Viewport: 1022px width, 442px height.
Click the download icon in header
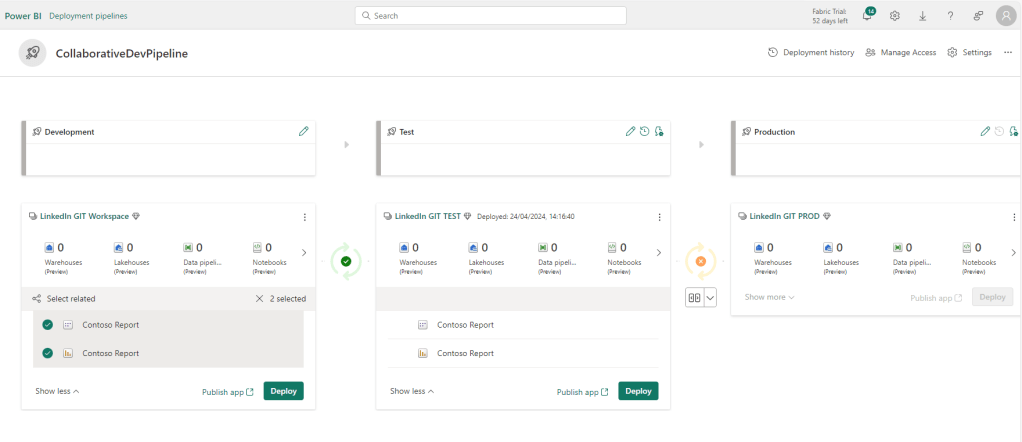[922, 16]
